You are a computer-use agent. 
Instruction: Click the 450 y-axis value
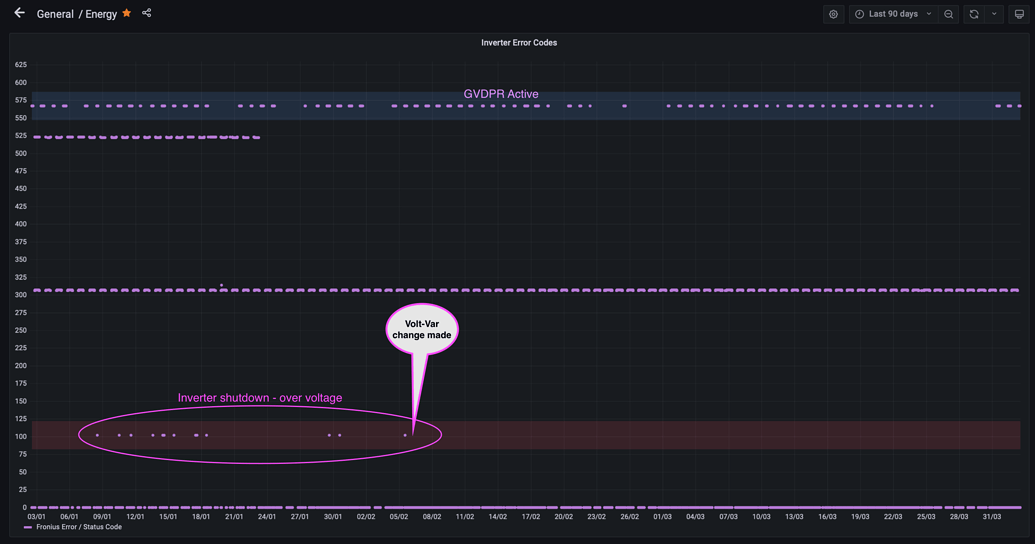[20, 189]
